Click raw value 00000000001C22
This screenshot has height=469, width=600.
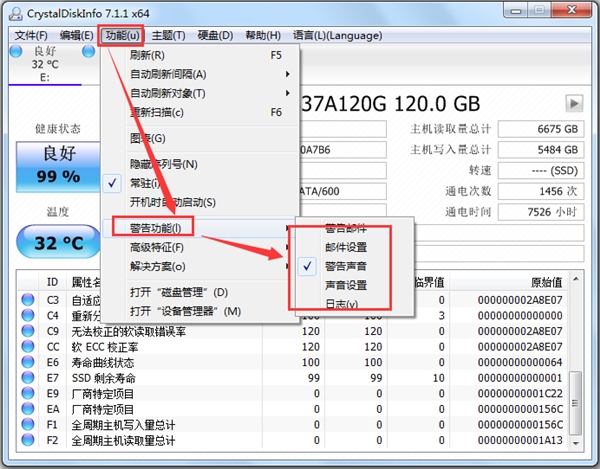(x=520, y=394)
